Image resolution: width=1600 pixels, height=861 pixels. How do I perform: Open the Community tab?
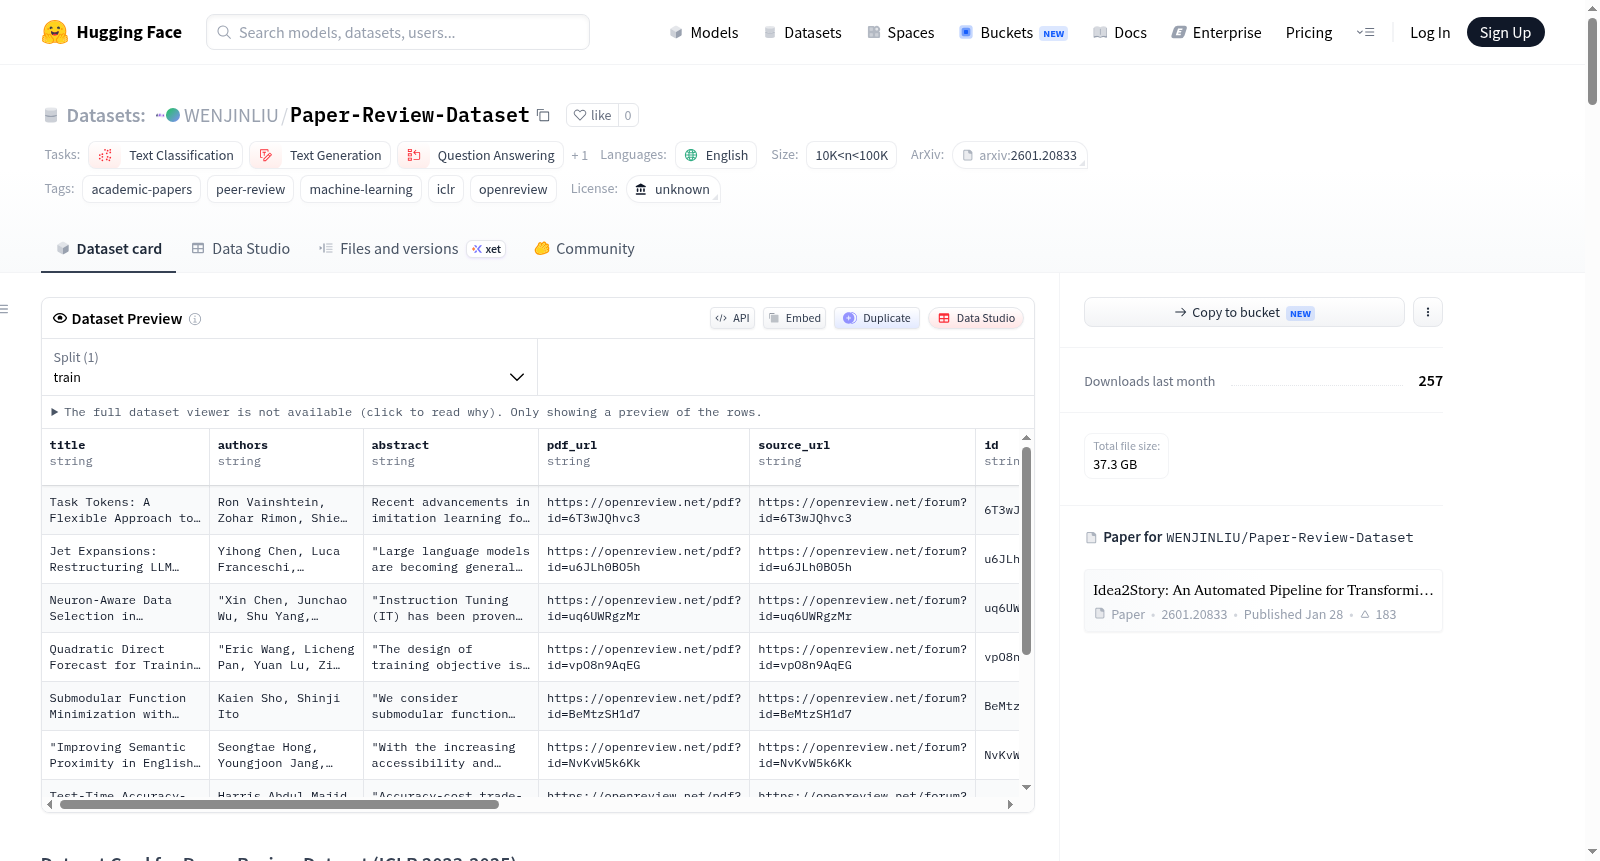tap(585, 249)
